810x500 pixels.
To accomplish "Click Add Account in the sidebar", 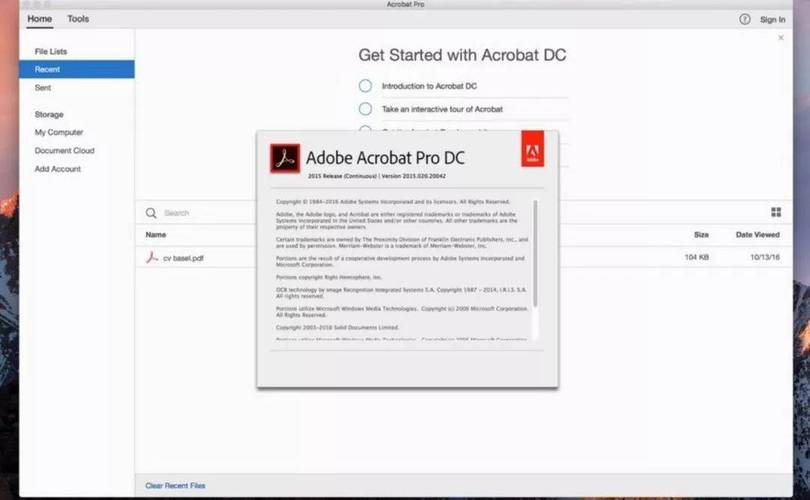I will pyautogui.click(x=58, y=169).
